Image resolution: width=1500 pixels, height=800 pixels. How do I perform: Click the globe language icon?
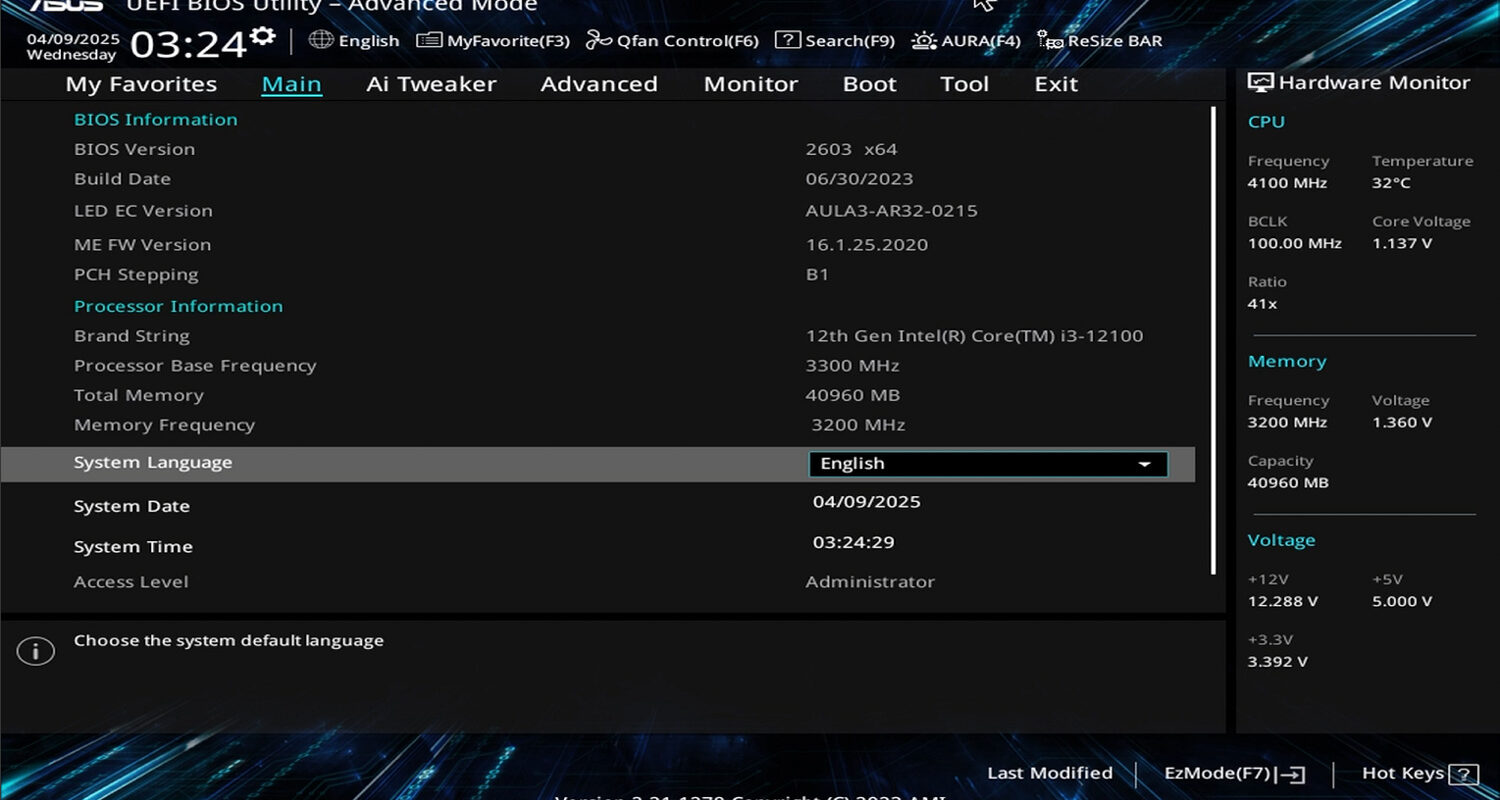click(x=321, y=40)
